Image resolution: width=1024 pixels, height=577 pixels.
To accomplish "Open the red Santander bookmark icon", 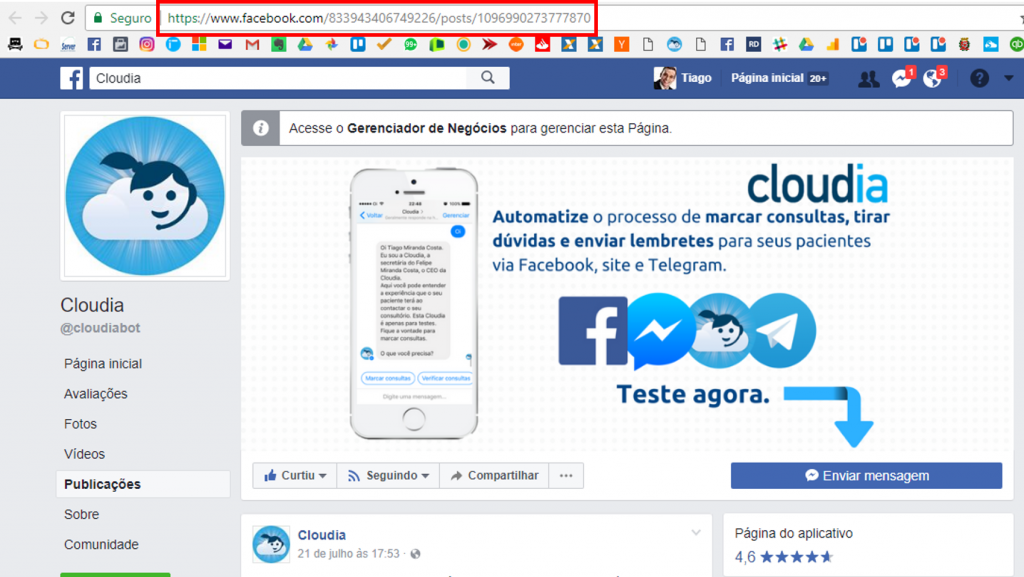I will click(x=542, y=44).
